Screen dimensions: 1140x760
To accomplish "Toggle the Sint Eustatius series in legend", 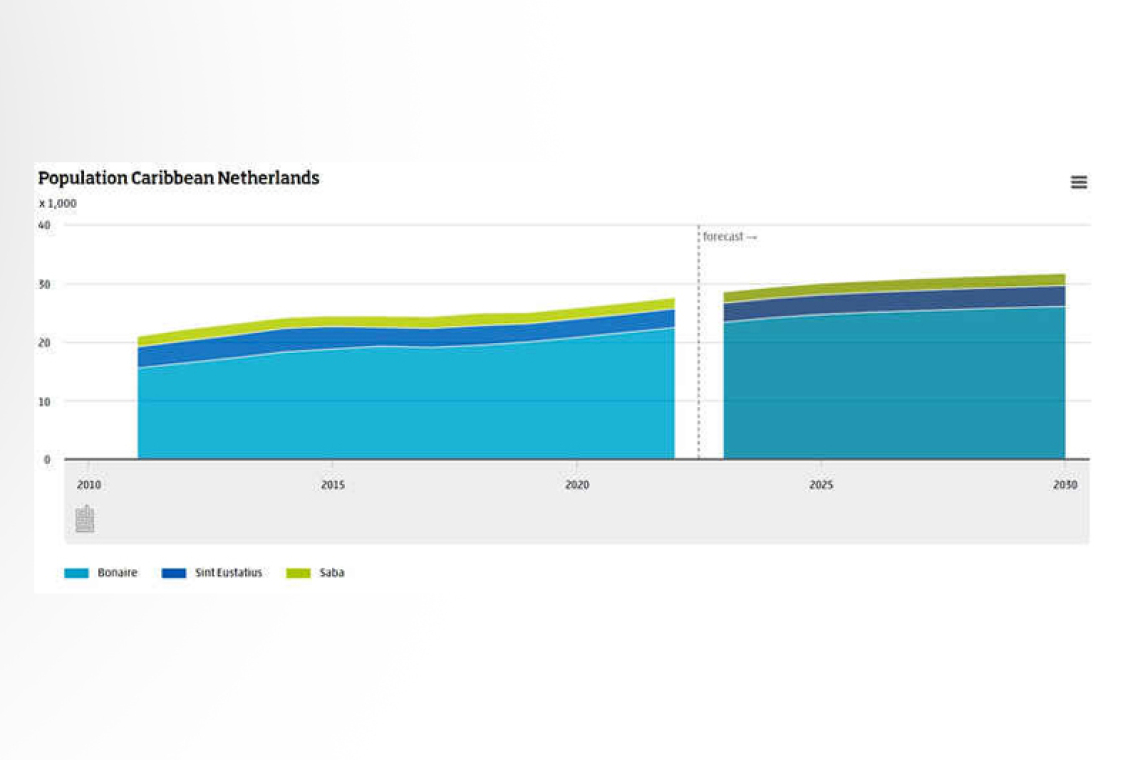I will (212, 573).
